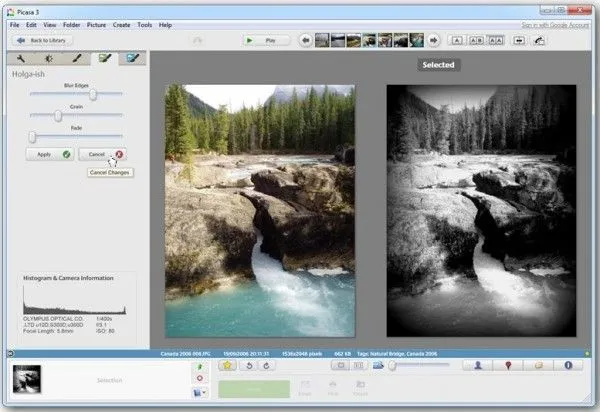The height and width of the screenshot is (412, 600).
Task: Adjust the Fade slider
Action: (x=33, y=137)
